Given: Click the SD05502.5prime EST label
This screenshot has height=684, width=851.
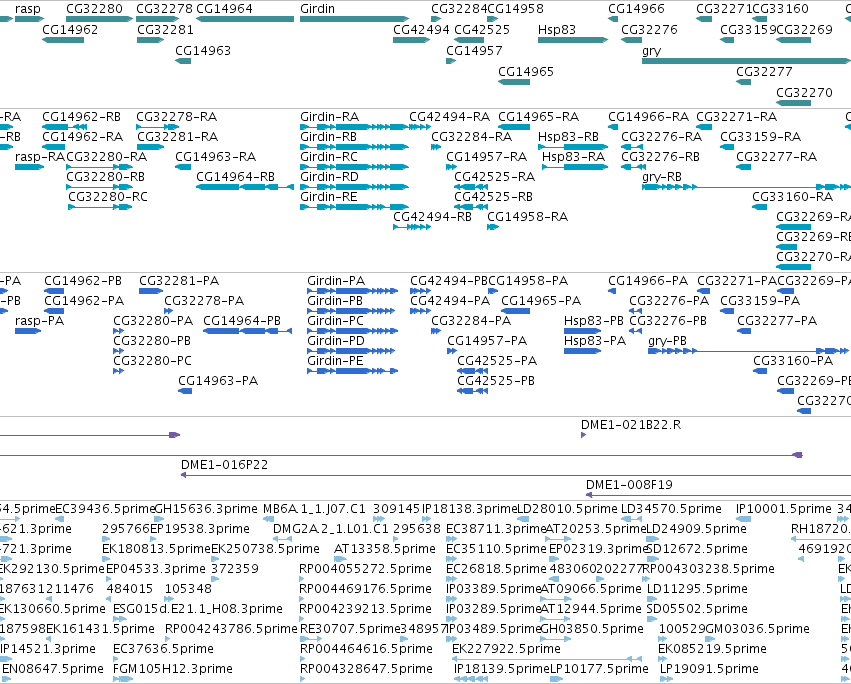Looking at the screenshot, I should click(x=697, y=609).
